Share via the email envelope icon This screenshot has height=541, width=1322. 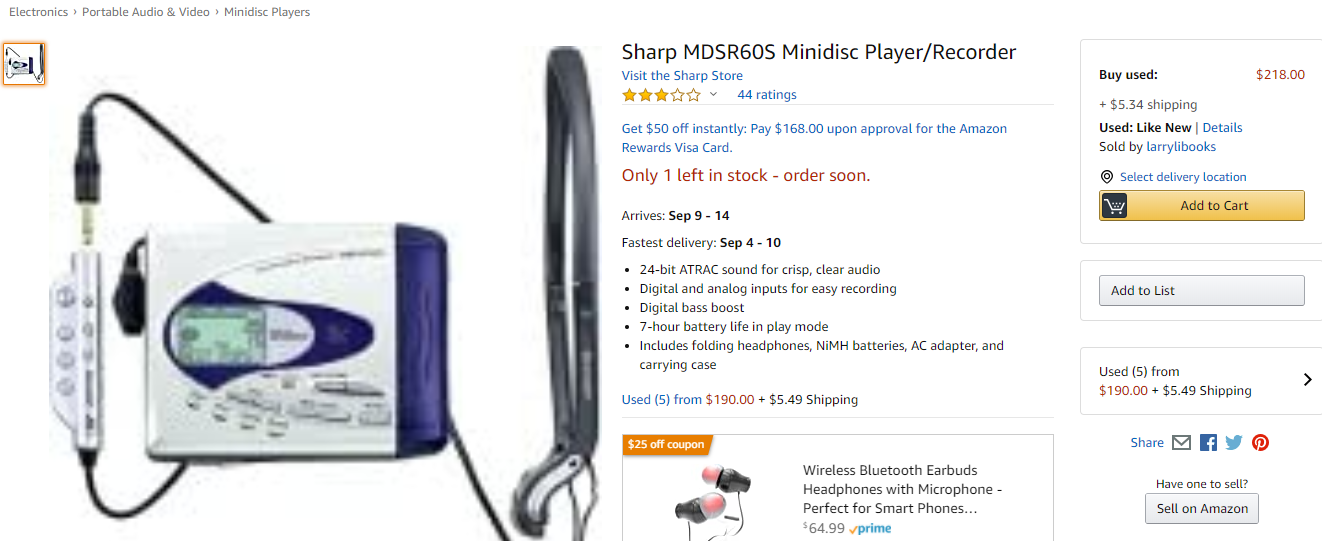pos(1182,443)
